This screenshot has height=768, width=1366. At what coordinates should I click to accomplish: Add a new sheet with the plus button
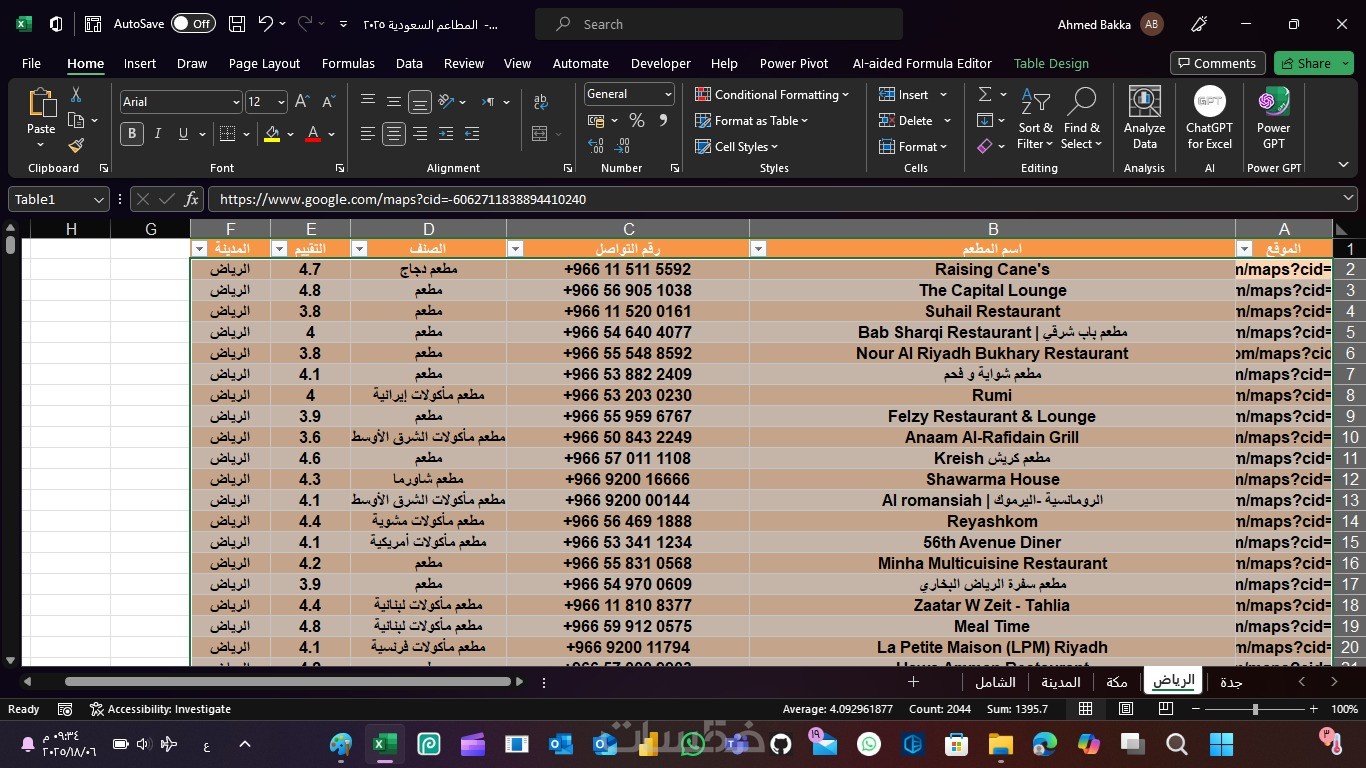[x=913, y=682]
